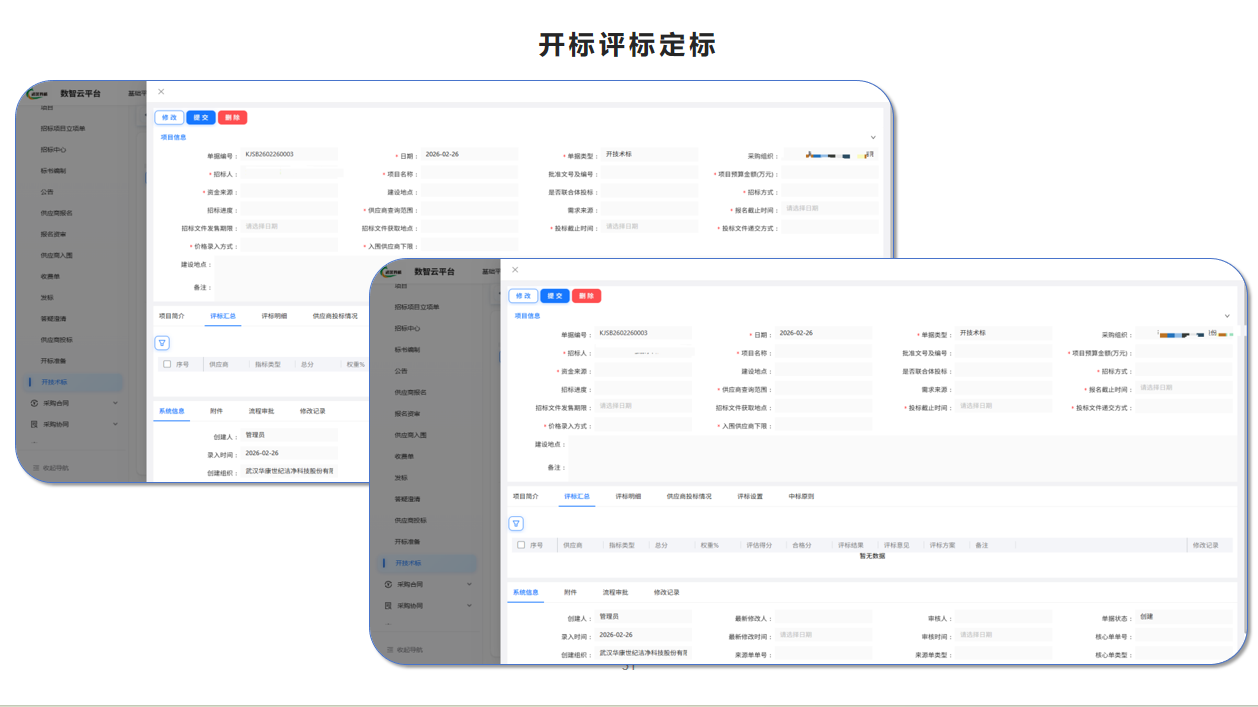Image resolution: width=1258 pixels, height=707 pixels.
Task: Click 项目名称 input field in front screenshot
Action: pos(822,353)
